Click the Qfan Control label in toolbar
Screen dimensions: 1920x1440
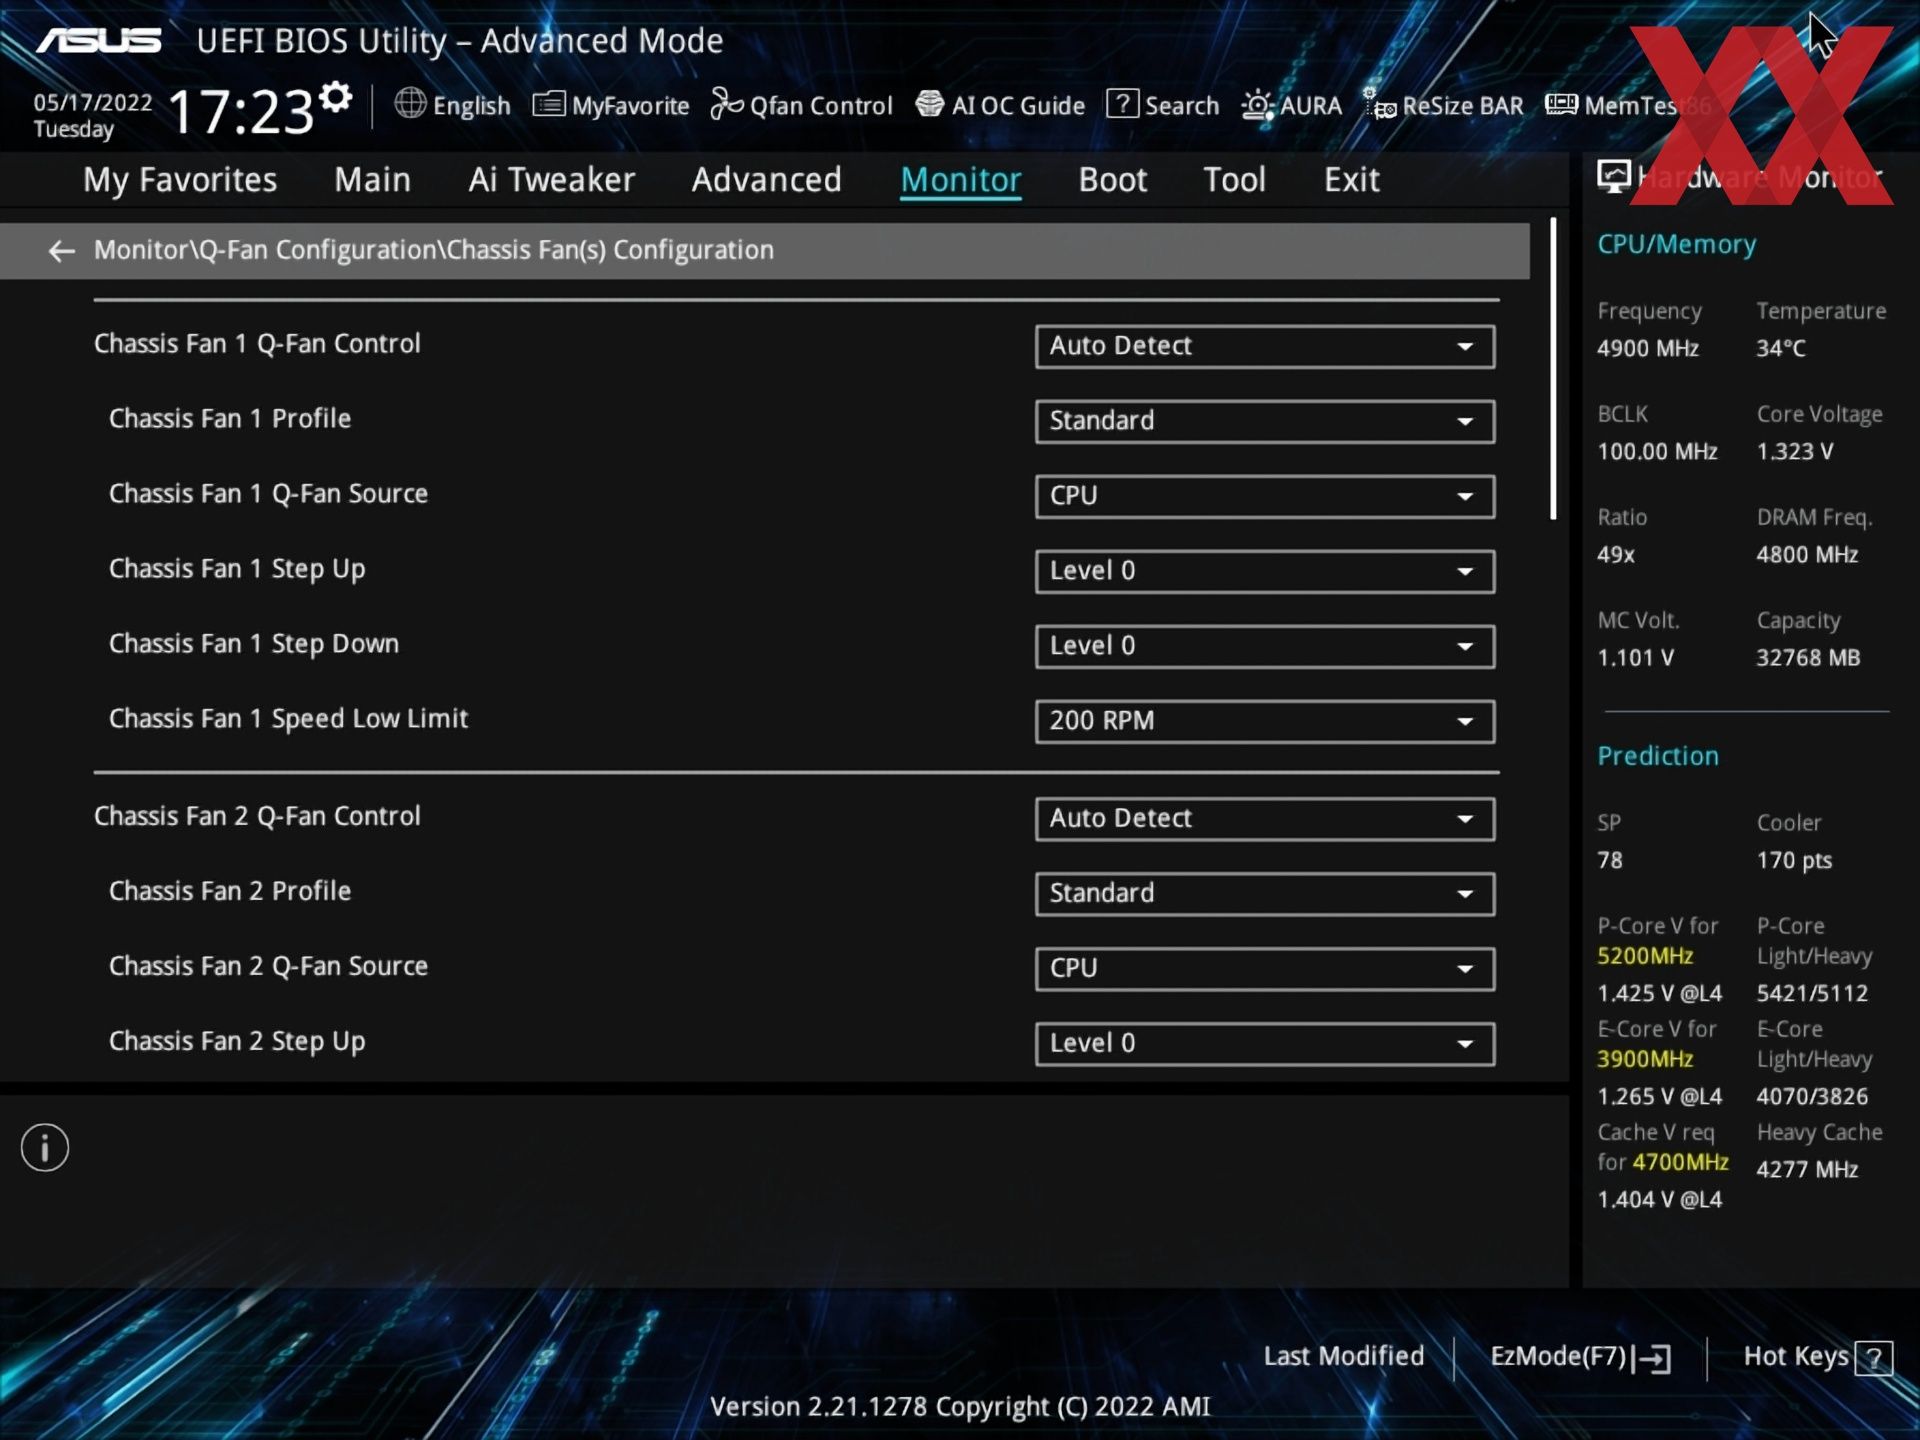pyautogui.click(x=820, y=106)
